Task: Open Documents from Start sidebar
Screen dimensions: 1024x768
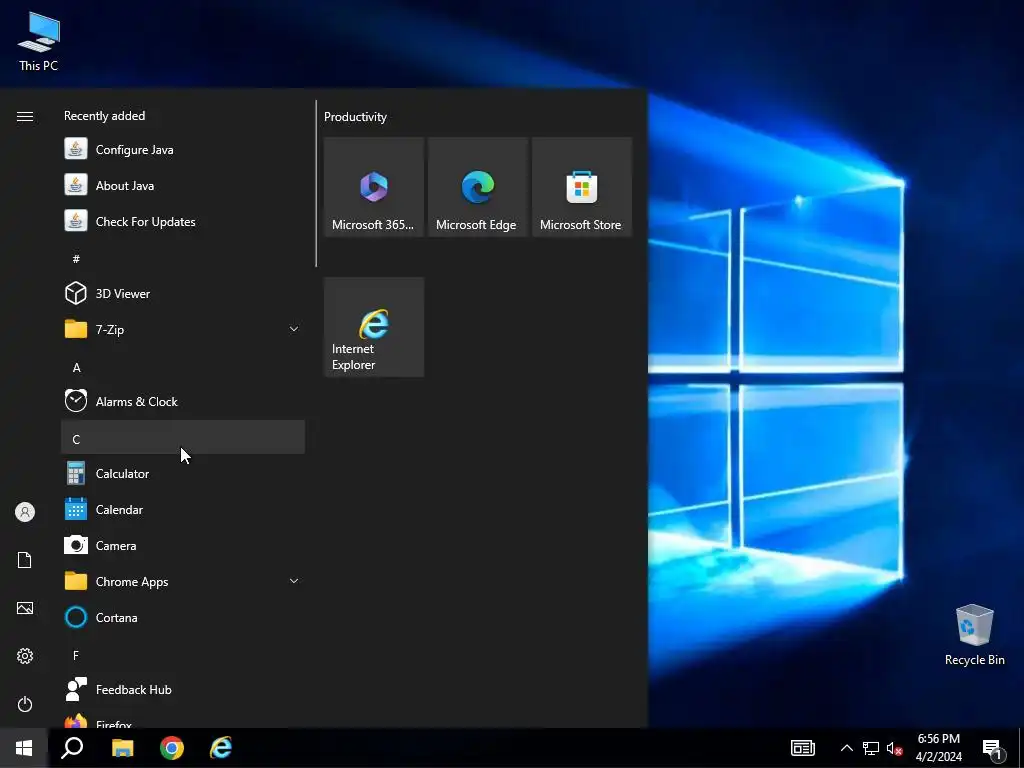Action: (x=25, y=560)
